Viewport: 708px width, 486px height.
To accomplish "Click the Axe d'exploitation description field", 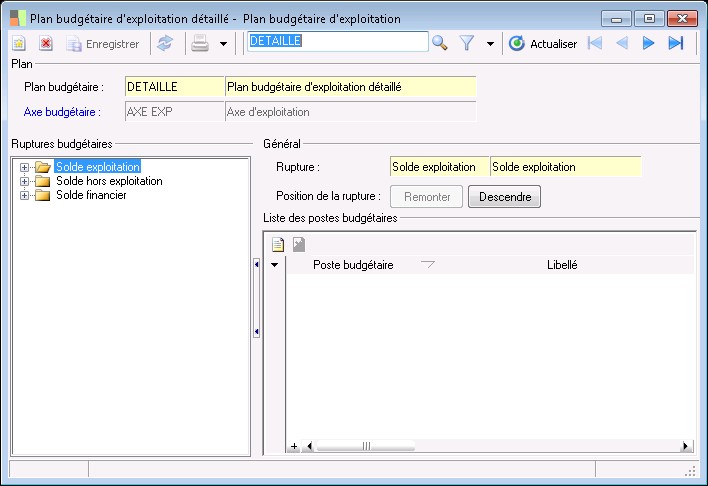I will [x=350, y=112].
